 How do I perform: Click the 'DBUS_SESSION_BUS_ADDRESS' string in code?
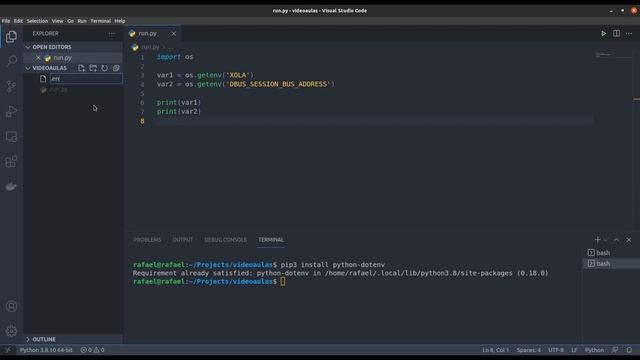click(x=278, y=84)
